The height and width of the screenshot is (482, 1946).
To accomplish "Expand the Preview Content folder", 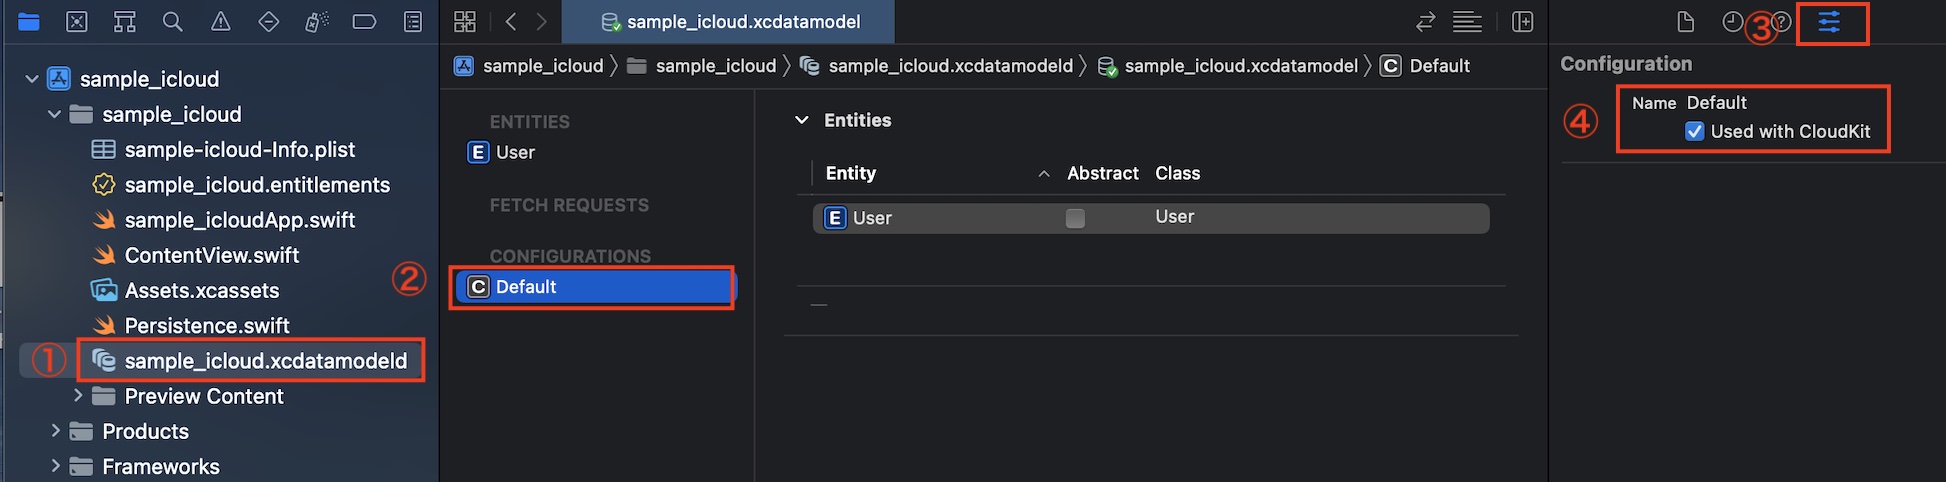I will [x=78, y=396].
